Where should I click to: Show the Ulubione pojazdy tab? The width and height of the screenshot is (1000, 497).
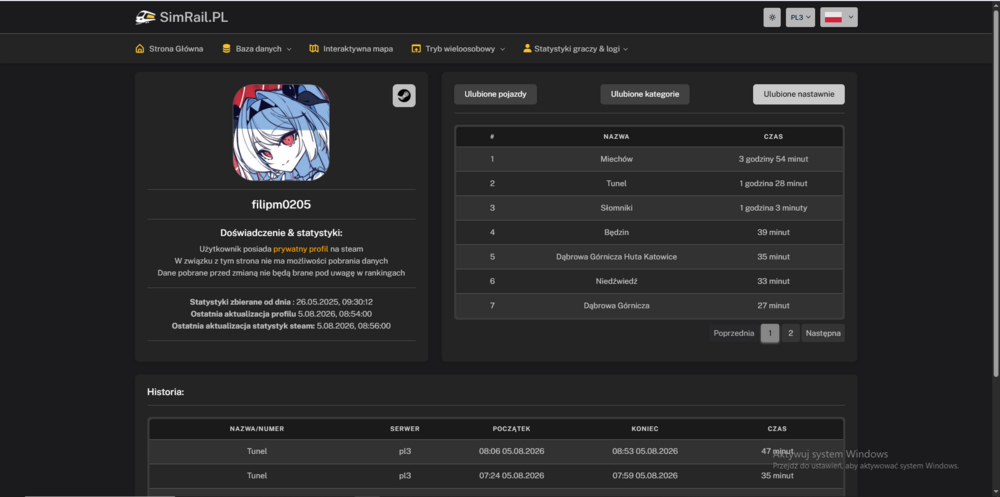click(x=496, y=94)
